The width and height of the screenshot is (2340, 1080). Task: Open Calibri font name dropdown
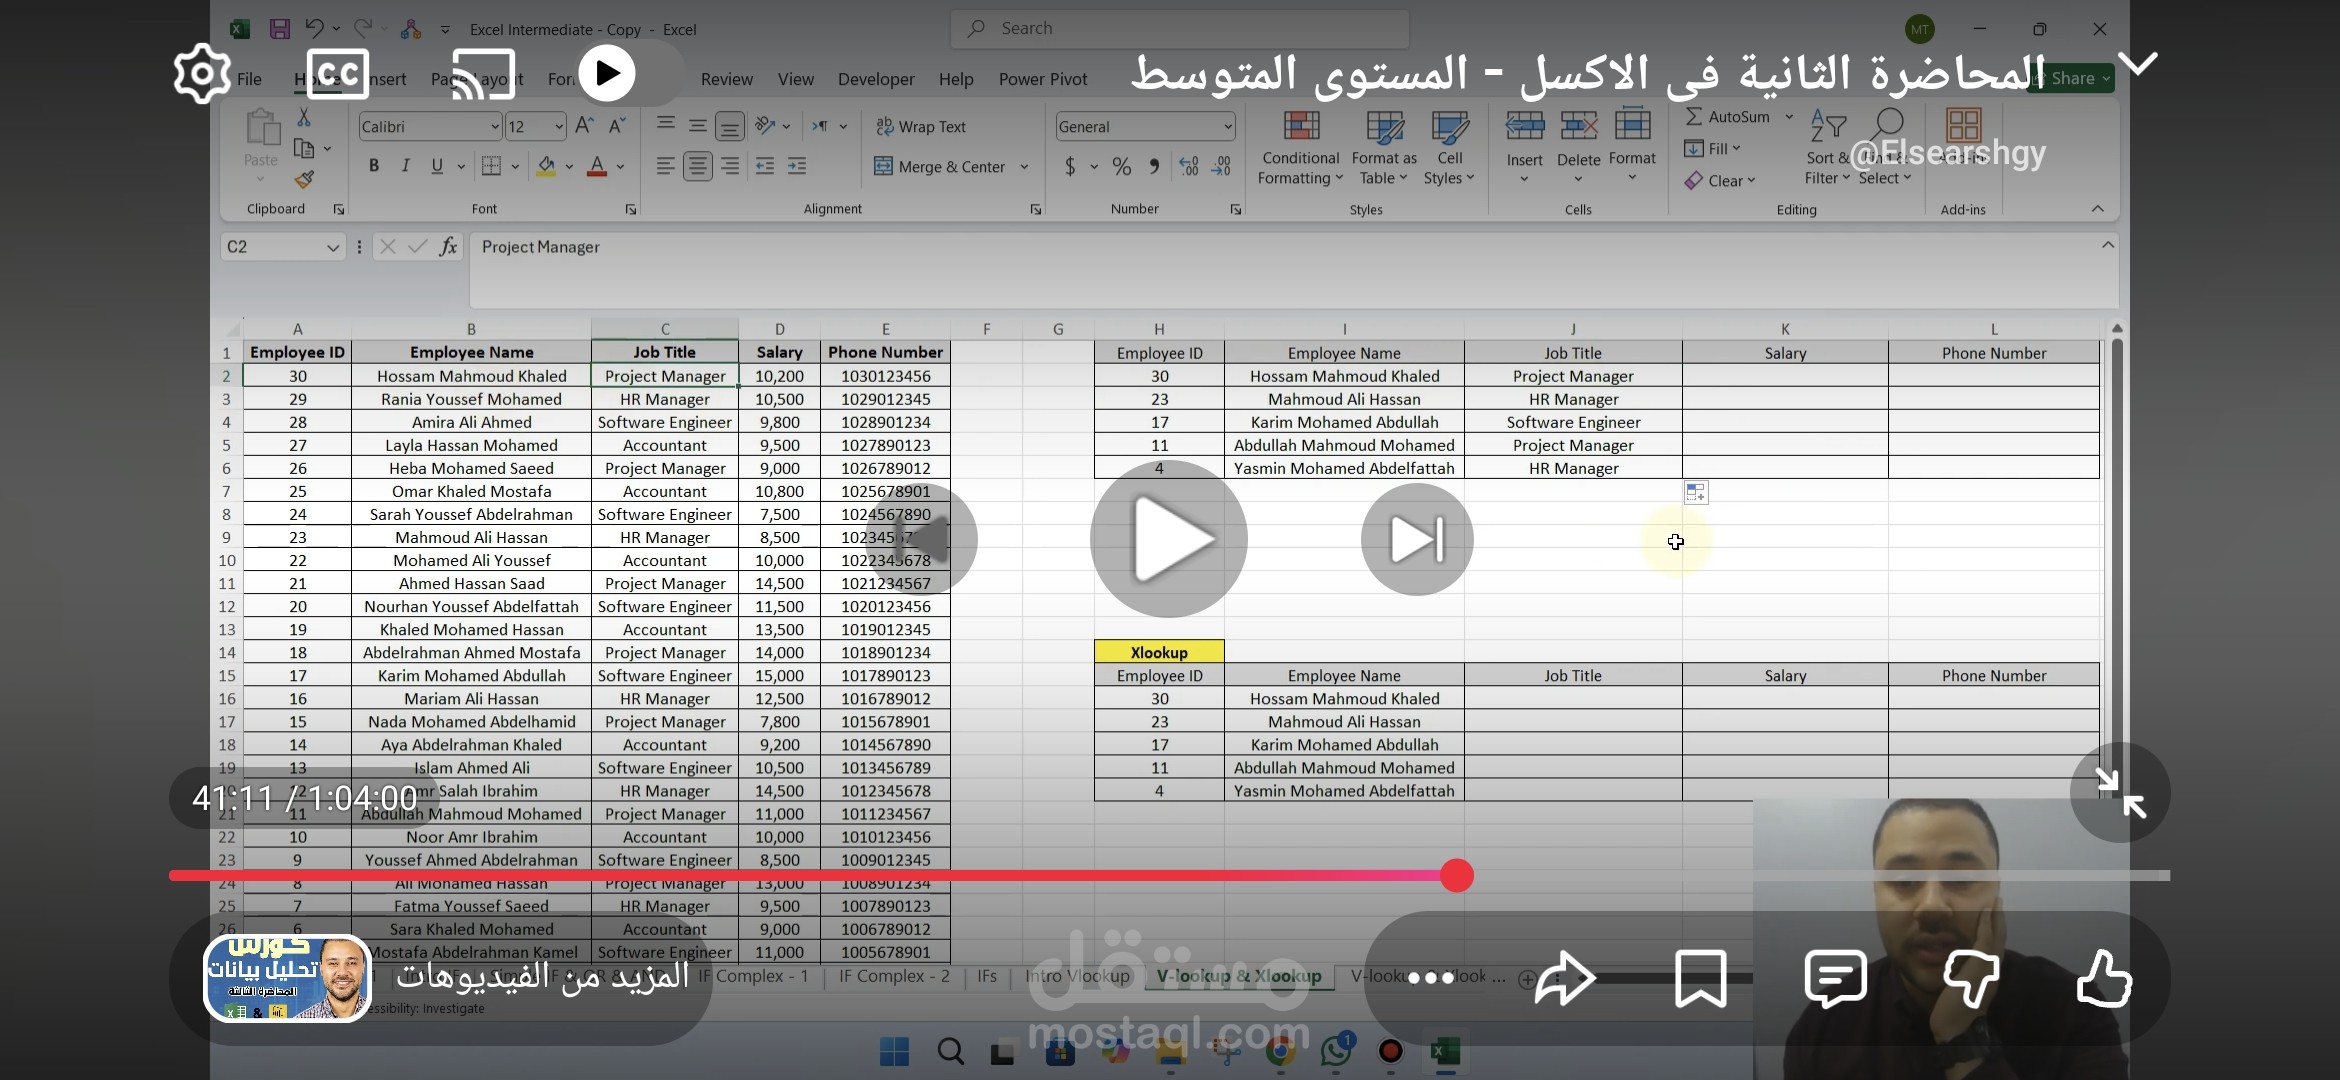pyautogui.click(x=495, y=127)
